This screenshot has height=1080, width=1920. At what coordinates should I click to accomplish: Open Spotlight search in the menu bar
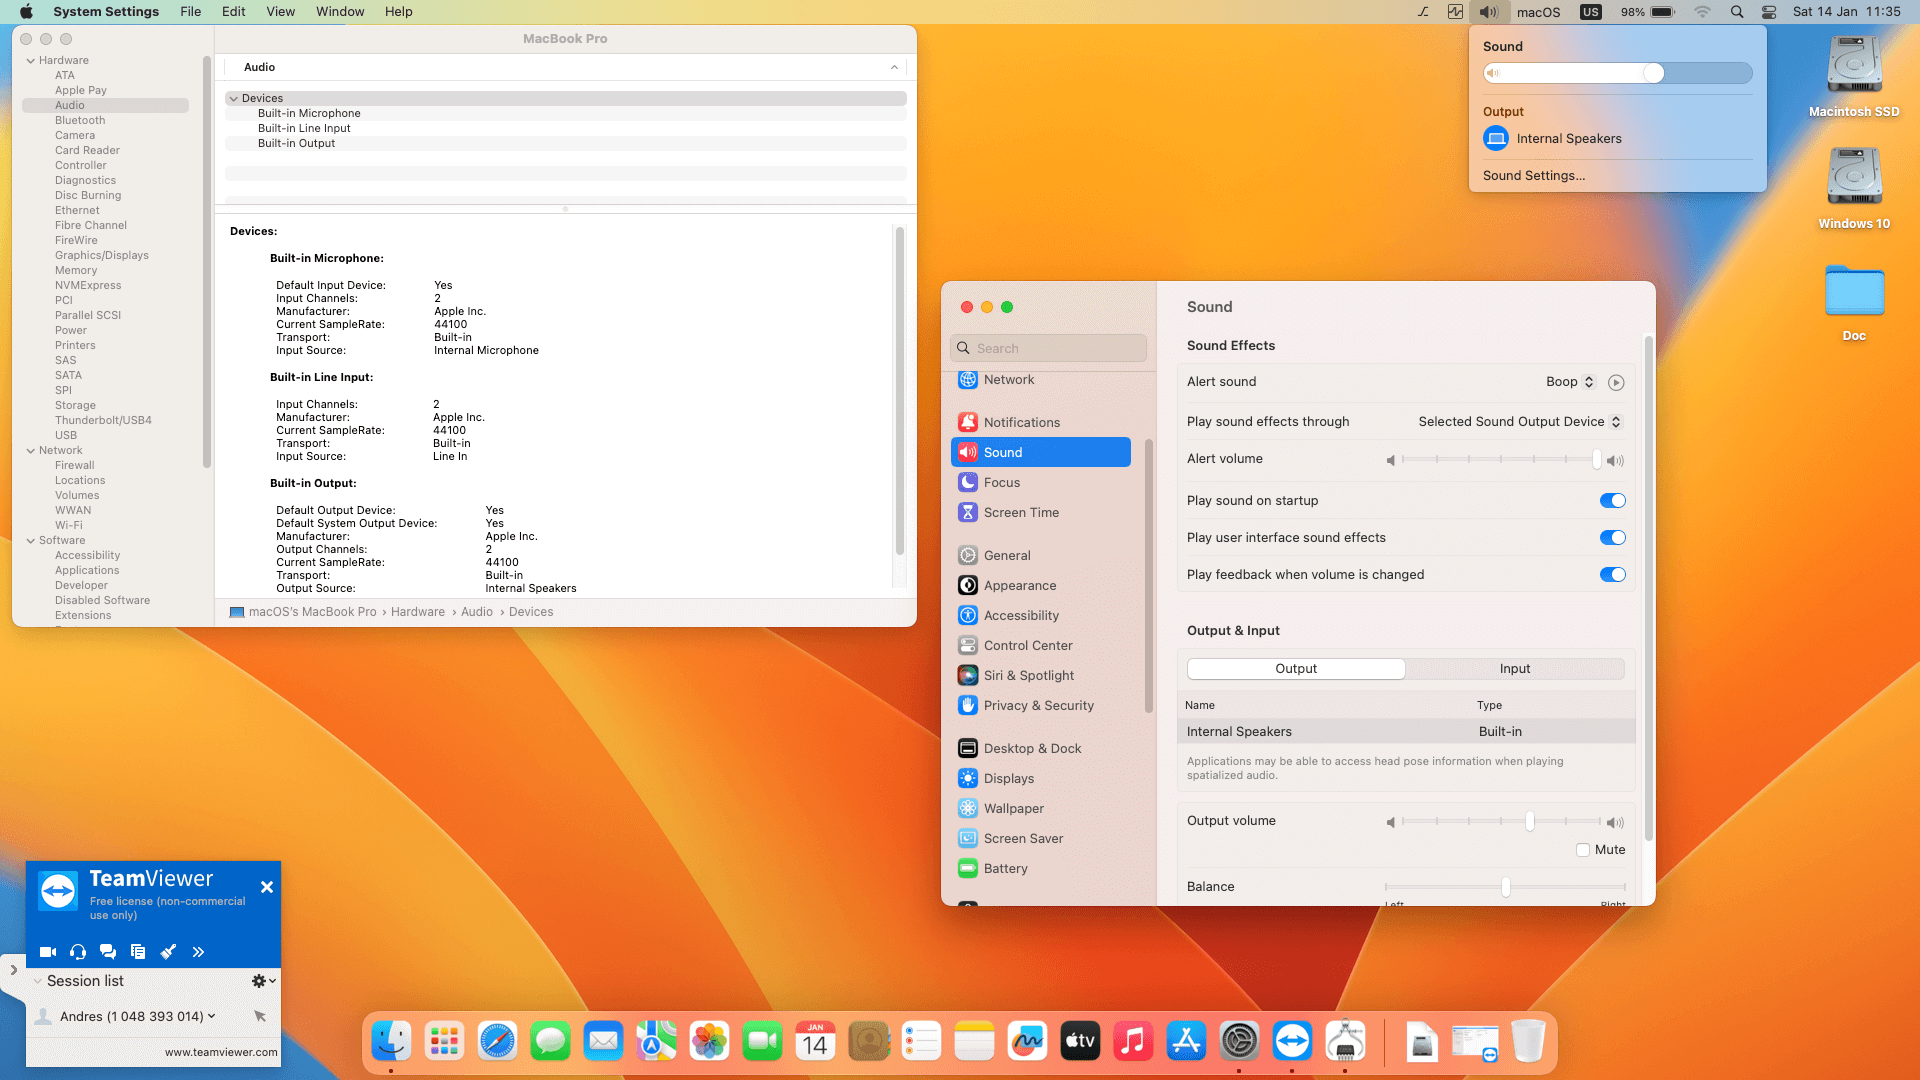(x=1737, y=12)
